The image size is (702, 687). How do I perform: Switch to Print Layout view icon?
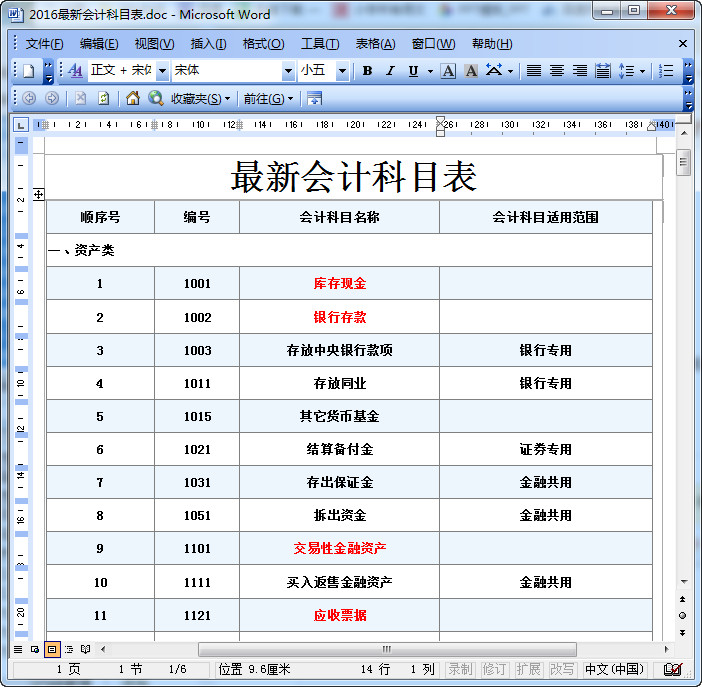pyautogui.click(x=52, y=649)
